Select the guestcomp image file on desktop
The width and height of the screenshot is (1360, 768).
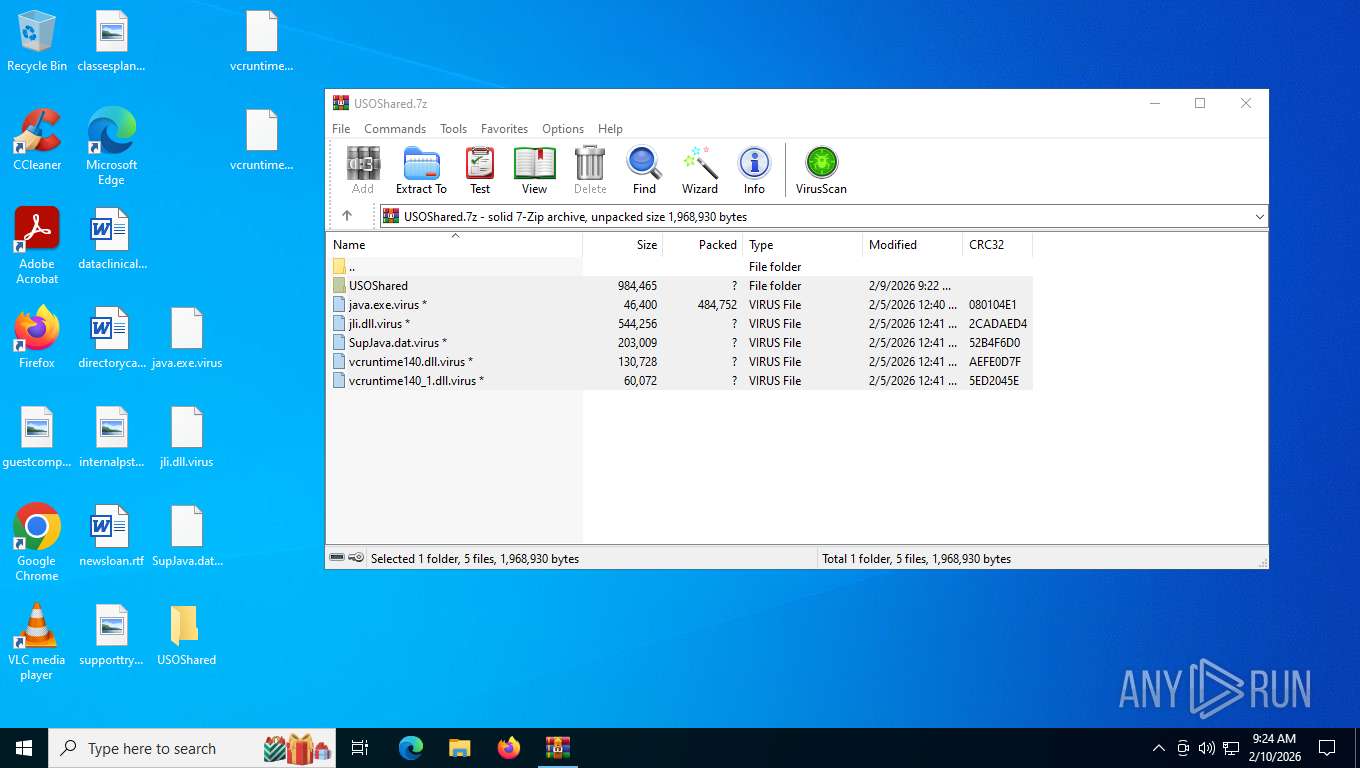click(37, 437)
